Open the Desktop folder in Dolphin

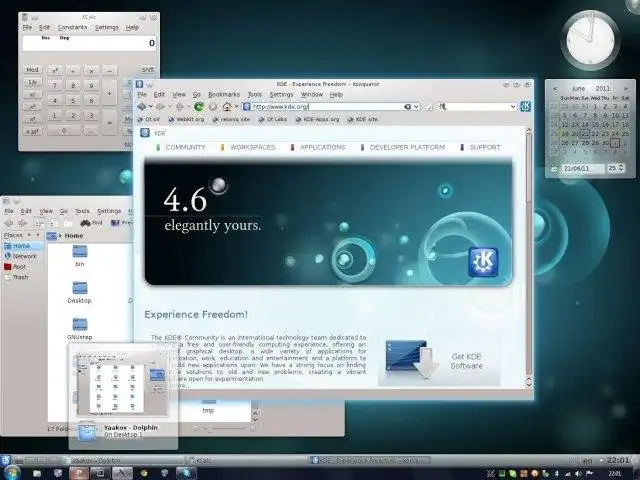tap(80, 292)
